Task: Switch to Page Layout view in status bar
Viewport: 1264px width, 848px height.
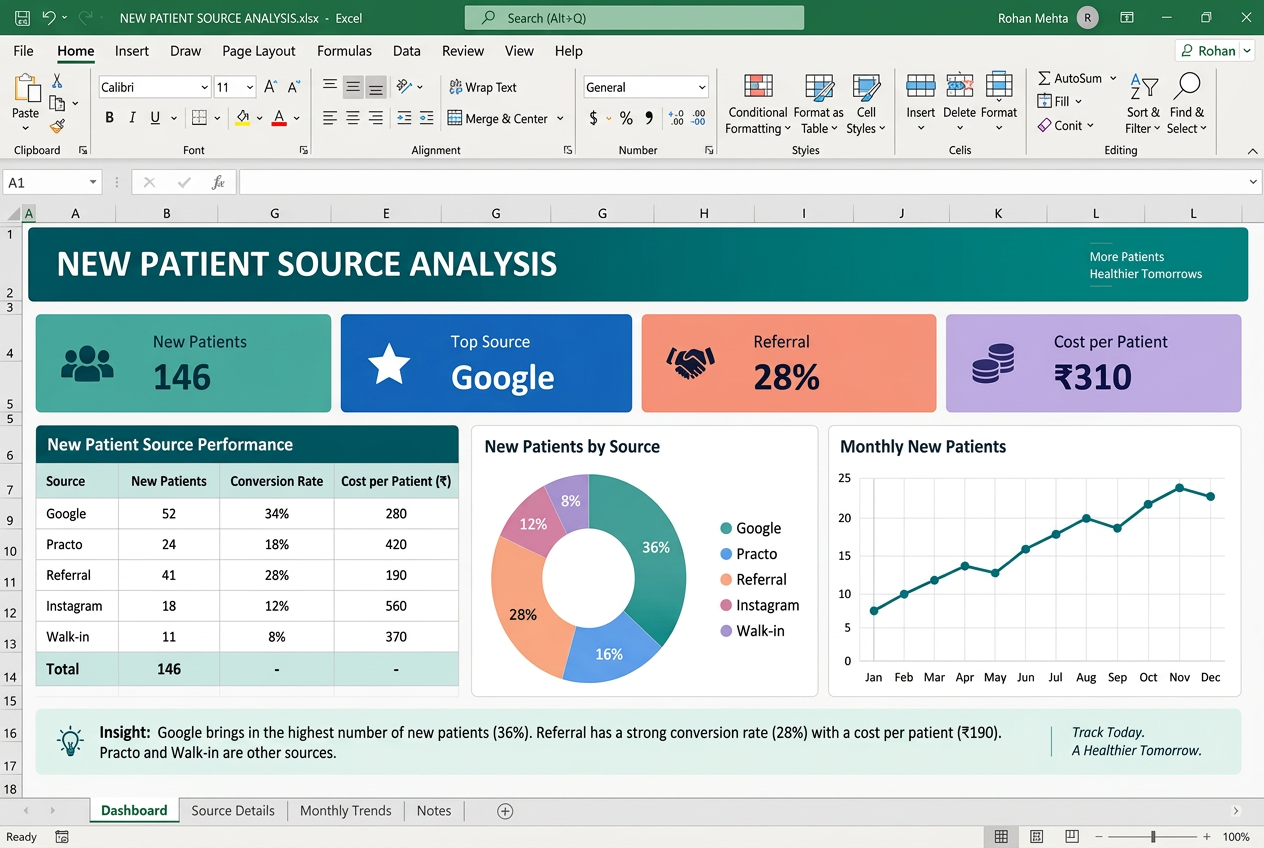Action: pyautogui.click(x=1037, y=837)
